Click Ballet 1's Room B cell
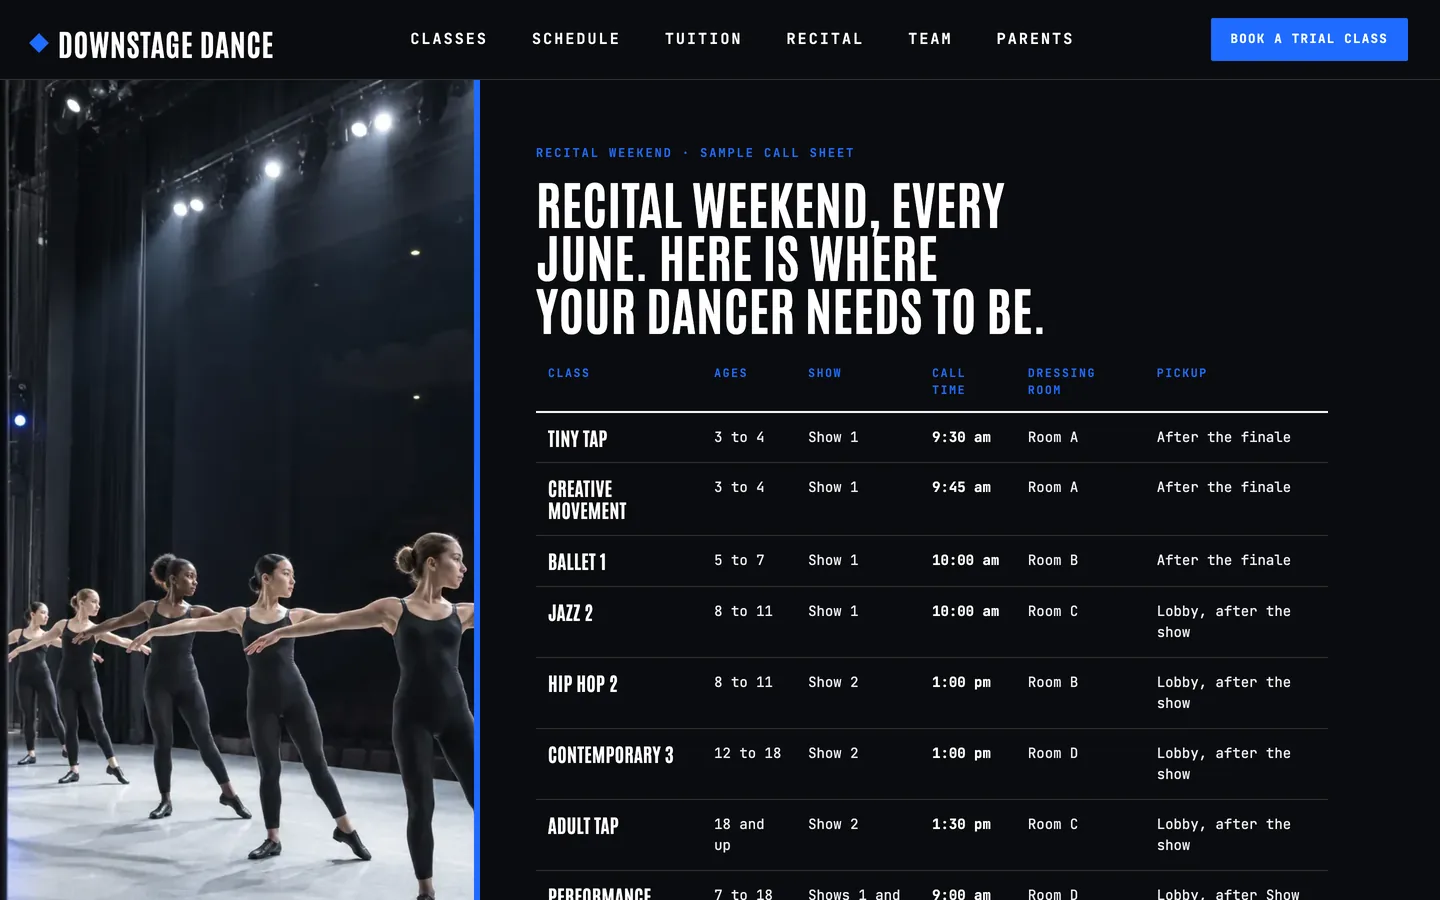 [1053, 560]
